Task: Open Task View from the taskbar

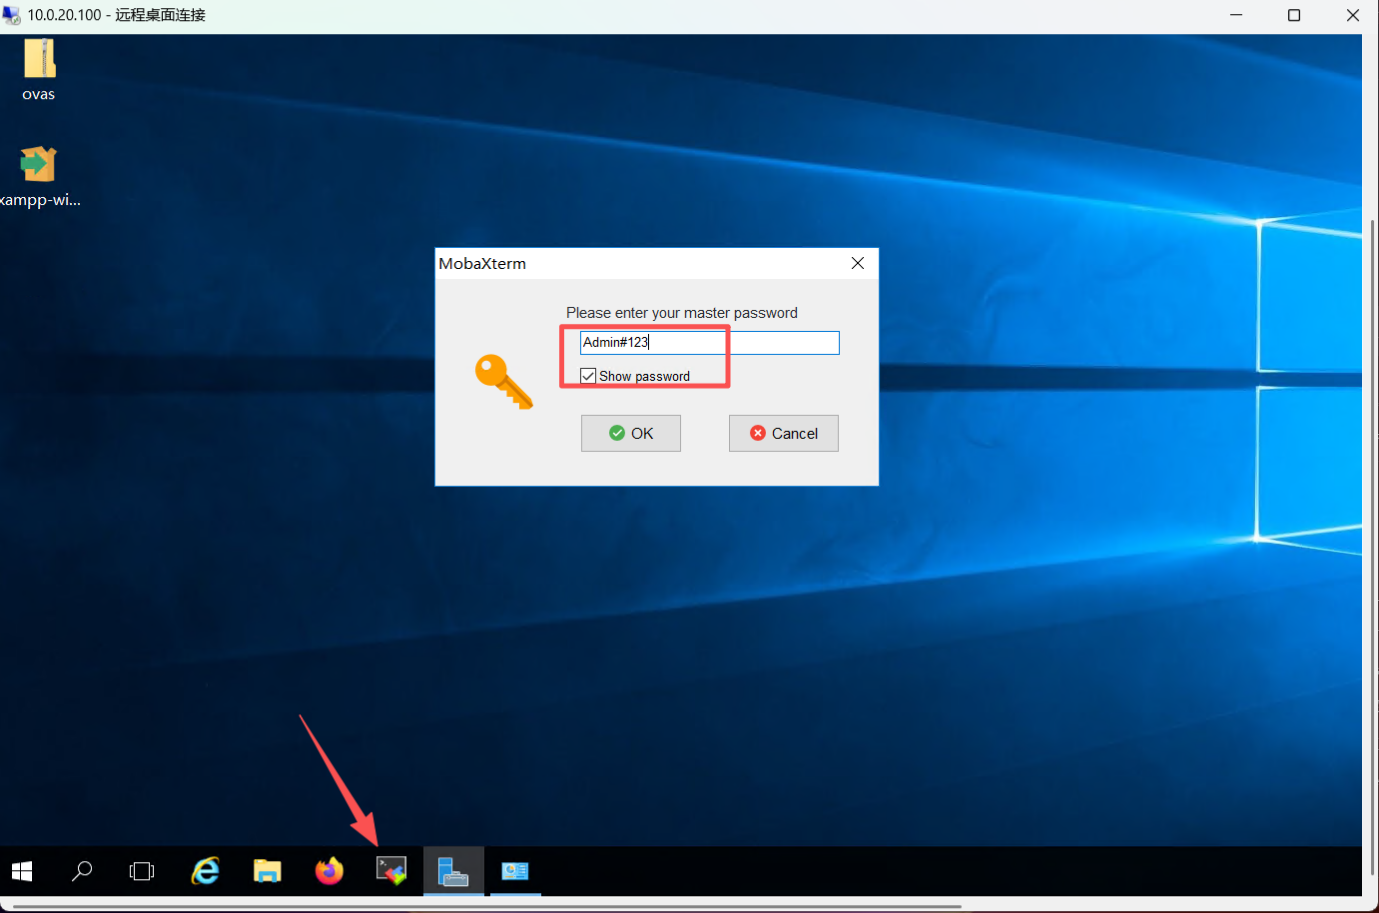Action: (x=142, y=871)
